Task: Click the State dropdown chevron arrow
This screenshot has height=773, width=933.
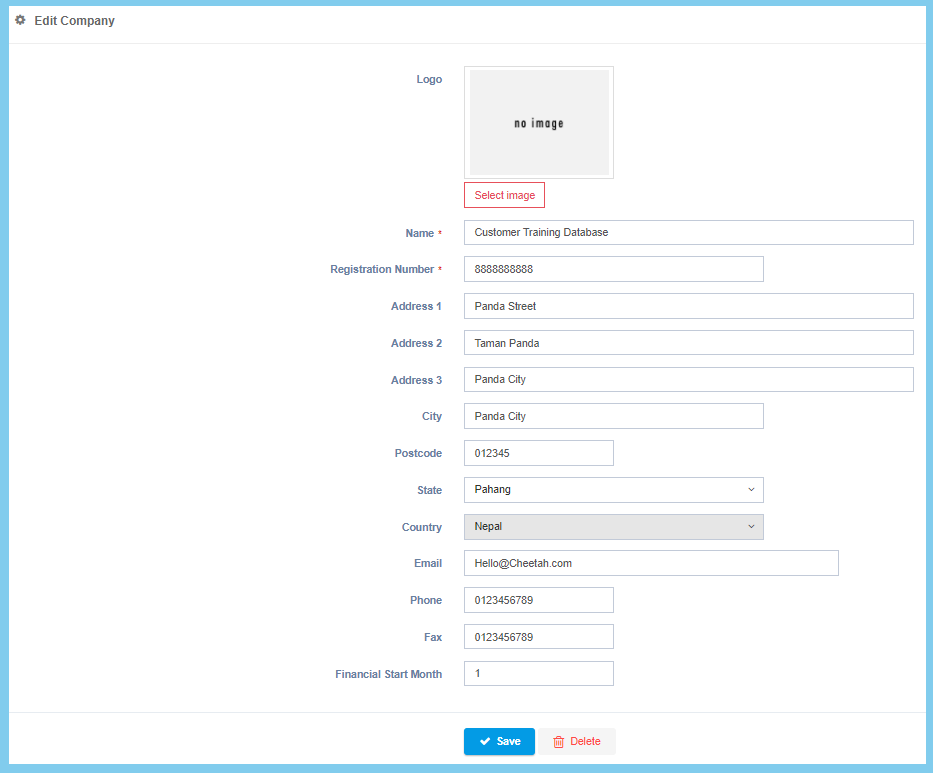Action: coord(751,490)
